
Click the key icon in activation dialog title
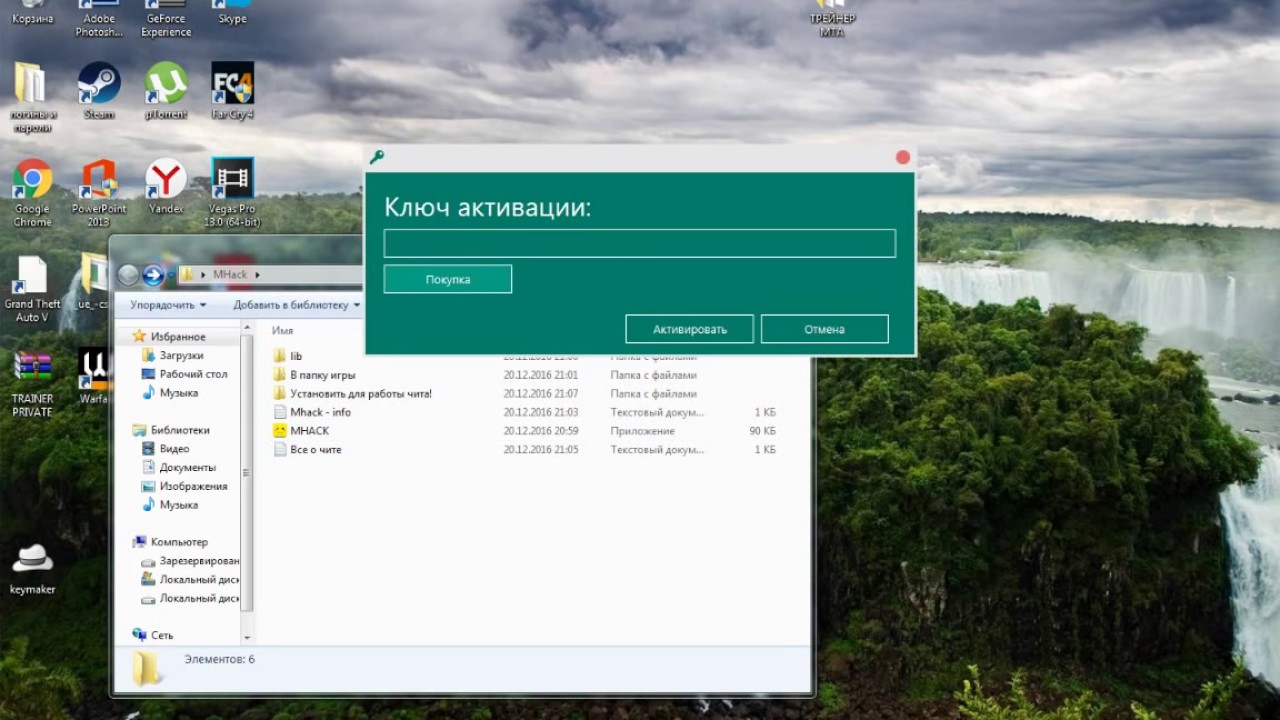(x=377, y=157)
